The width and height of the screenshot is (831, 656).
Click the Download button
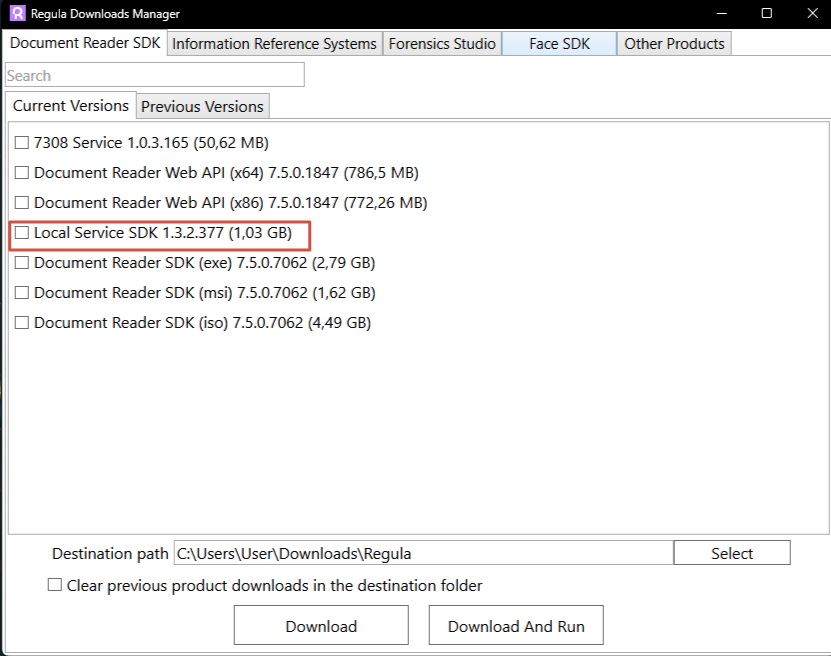click(x=321, y=626)
